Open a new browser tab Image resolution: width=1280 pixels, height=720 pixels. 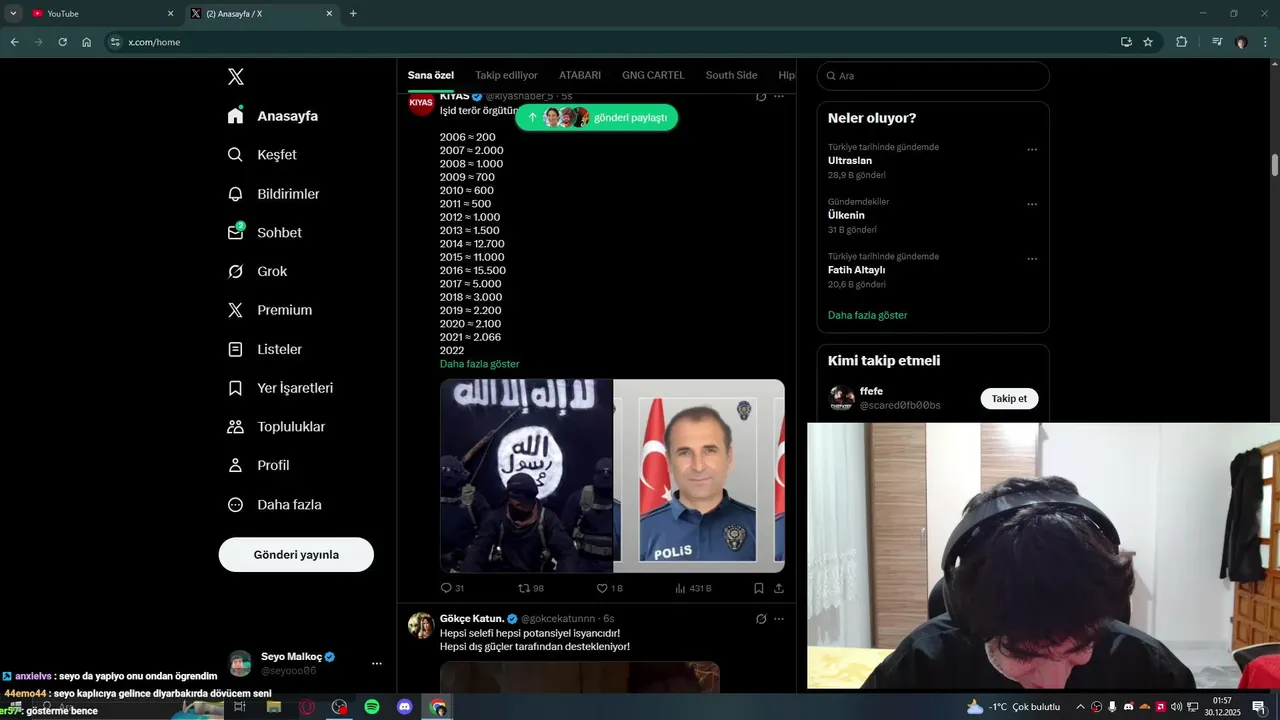click(x=353, y=14)
